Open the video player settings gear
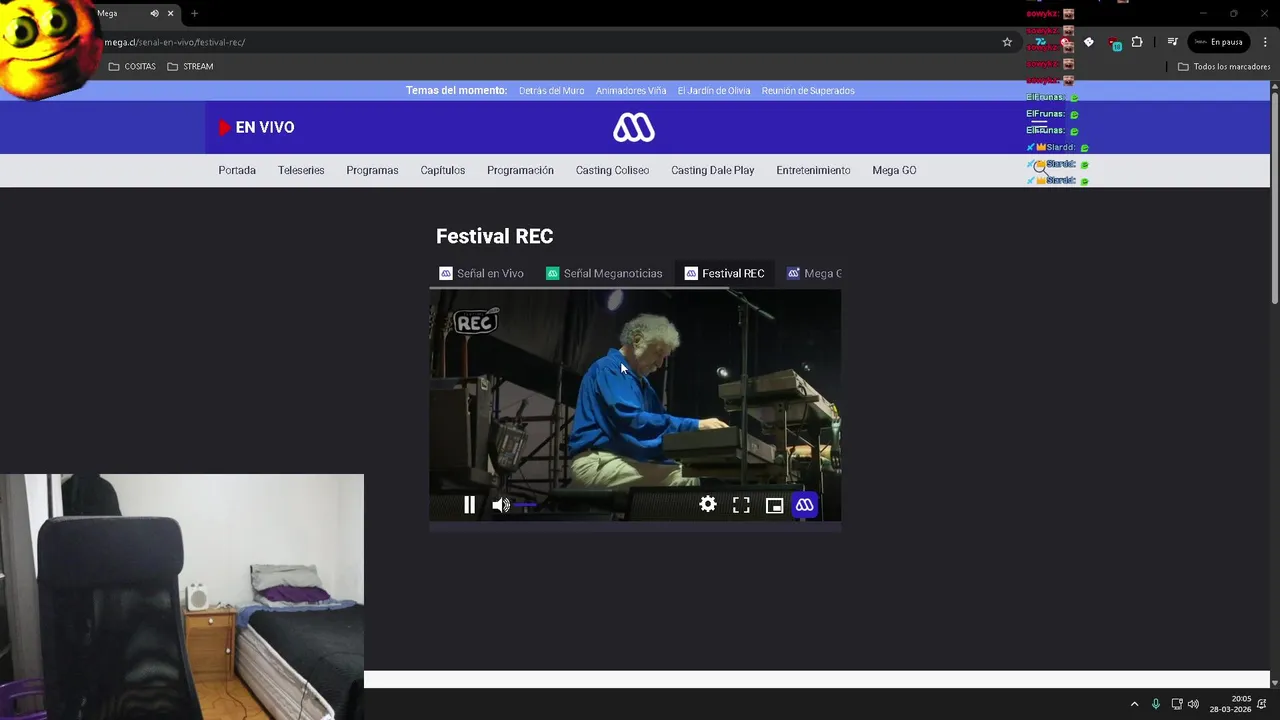The width and height of the screenshot is (1280, 720). (x=707, y=505)
